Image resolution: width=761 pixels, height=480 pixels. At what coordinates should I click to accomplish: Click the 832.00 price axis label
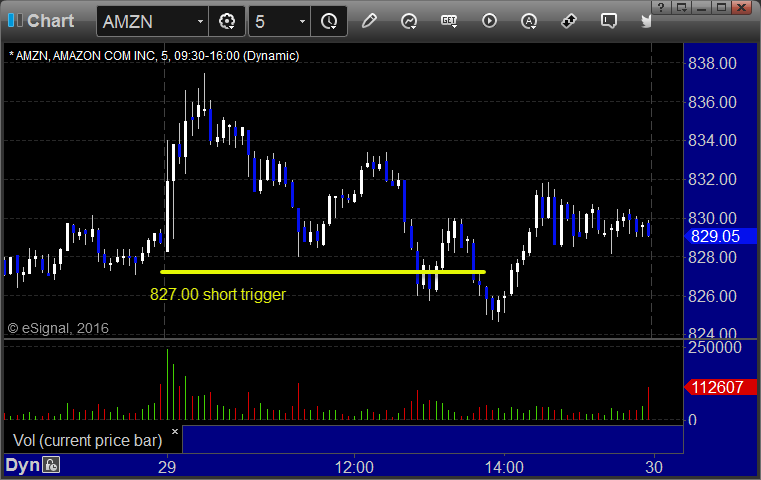pyautogui.click(x=712, y=180)
